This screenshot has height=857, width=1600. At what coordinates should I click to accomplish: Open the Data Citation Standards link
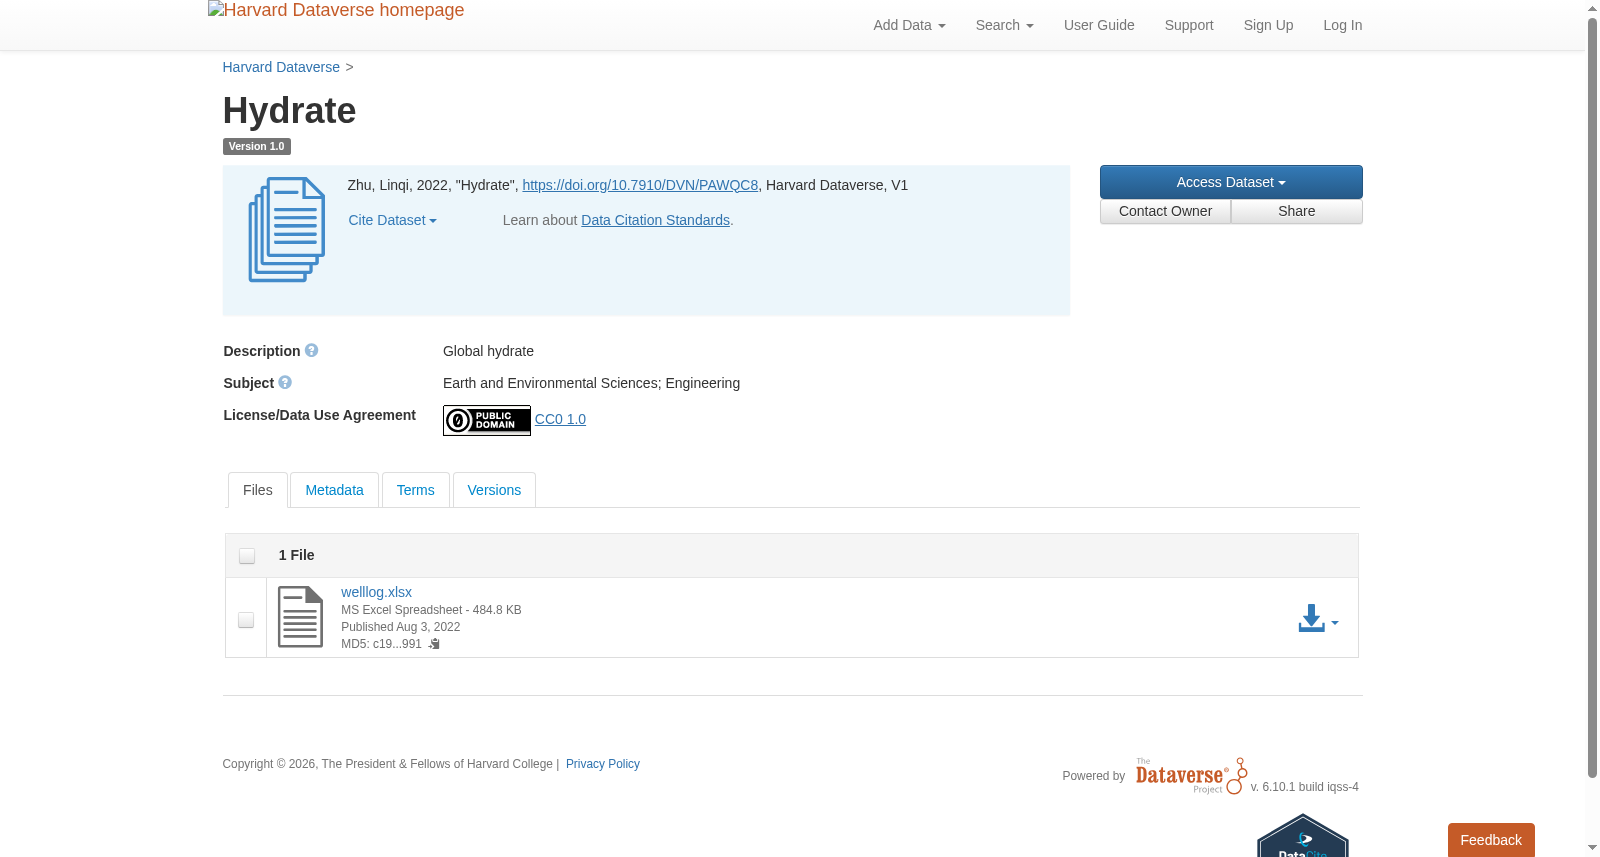[x=655, y=220]
